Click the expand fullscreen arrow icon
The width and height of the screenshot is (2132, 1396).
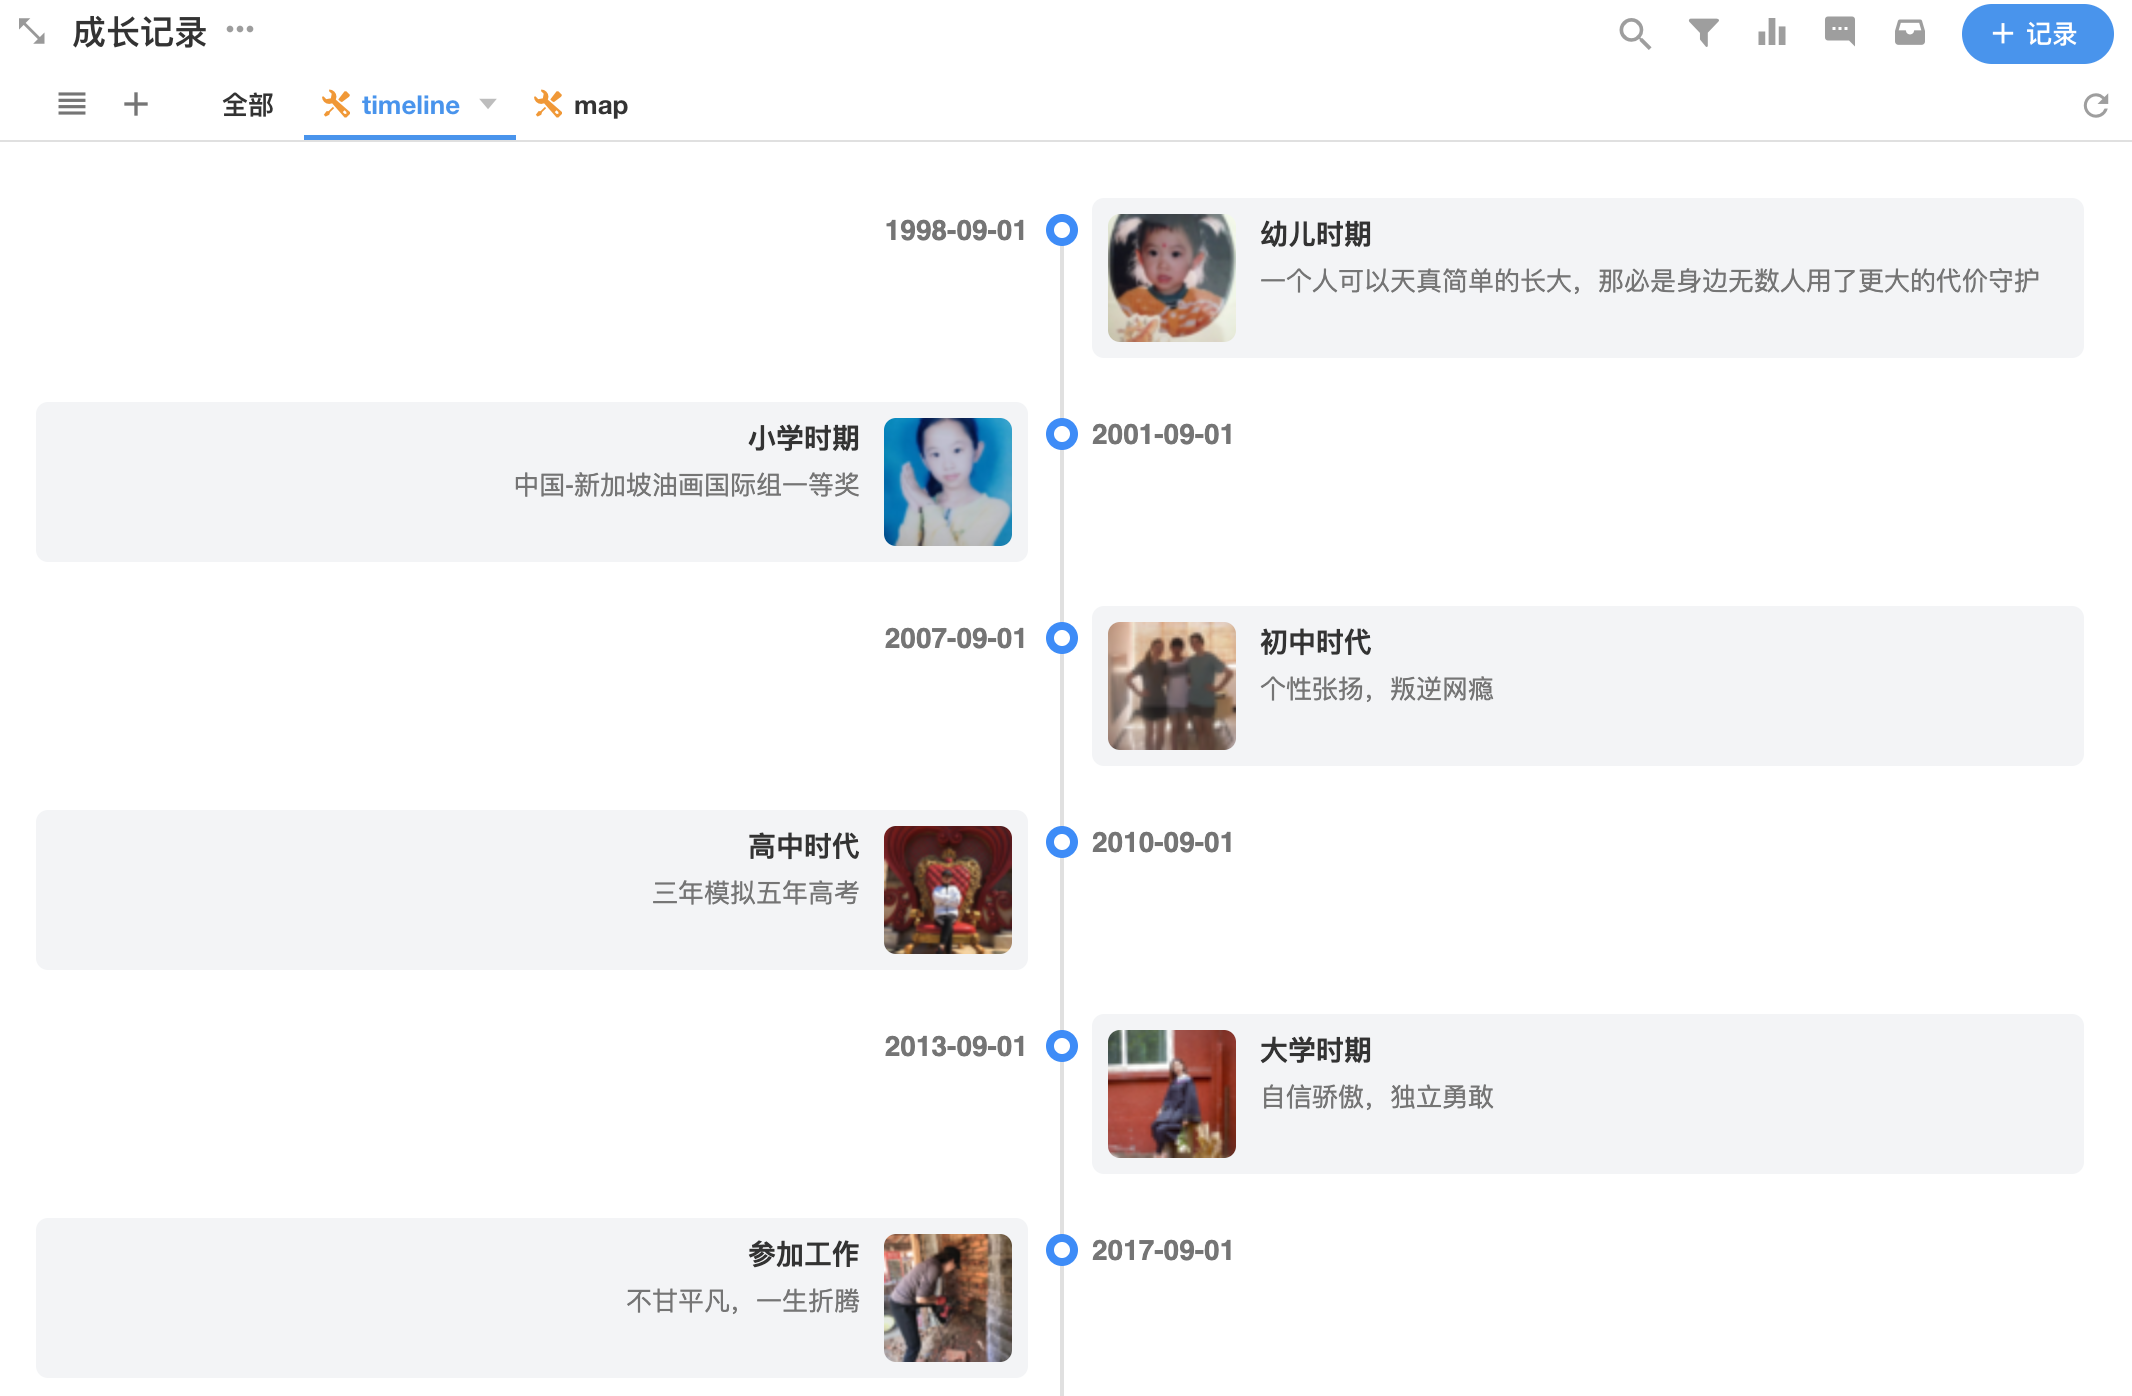[32, 32]
